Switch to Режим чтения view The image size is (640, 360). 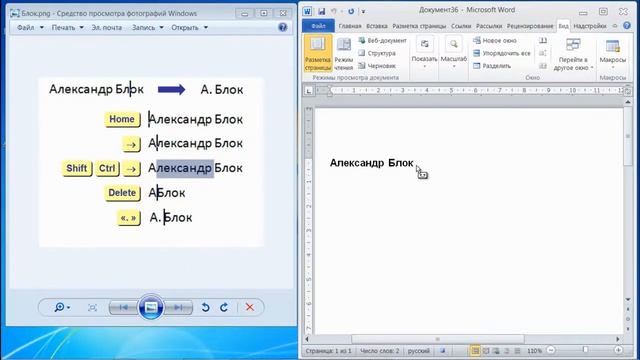pyautogui.click(x=344, y=53)
